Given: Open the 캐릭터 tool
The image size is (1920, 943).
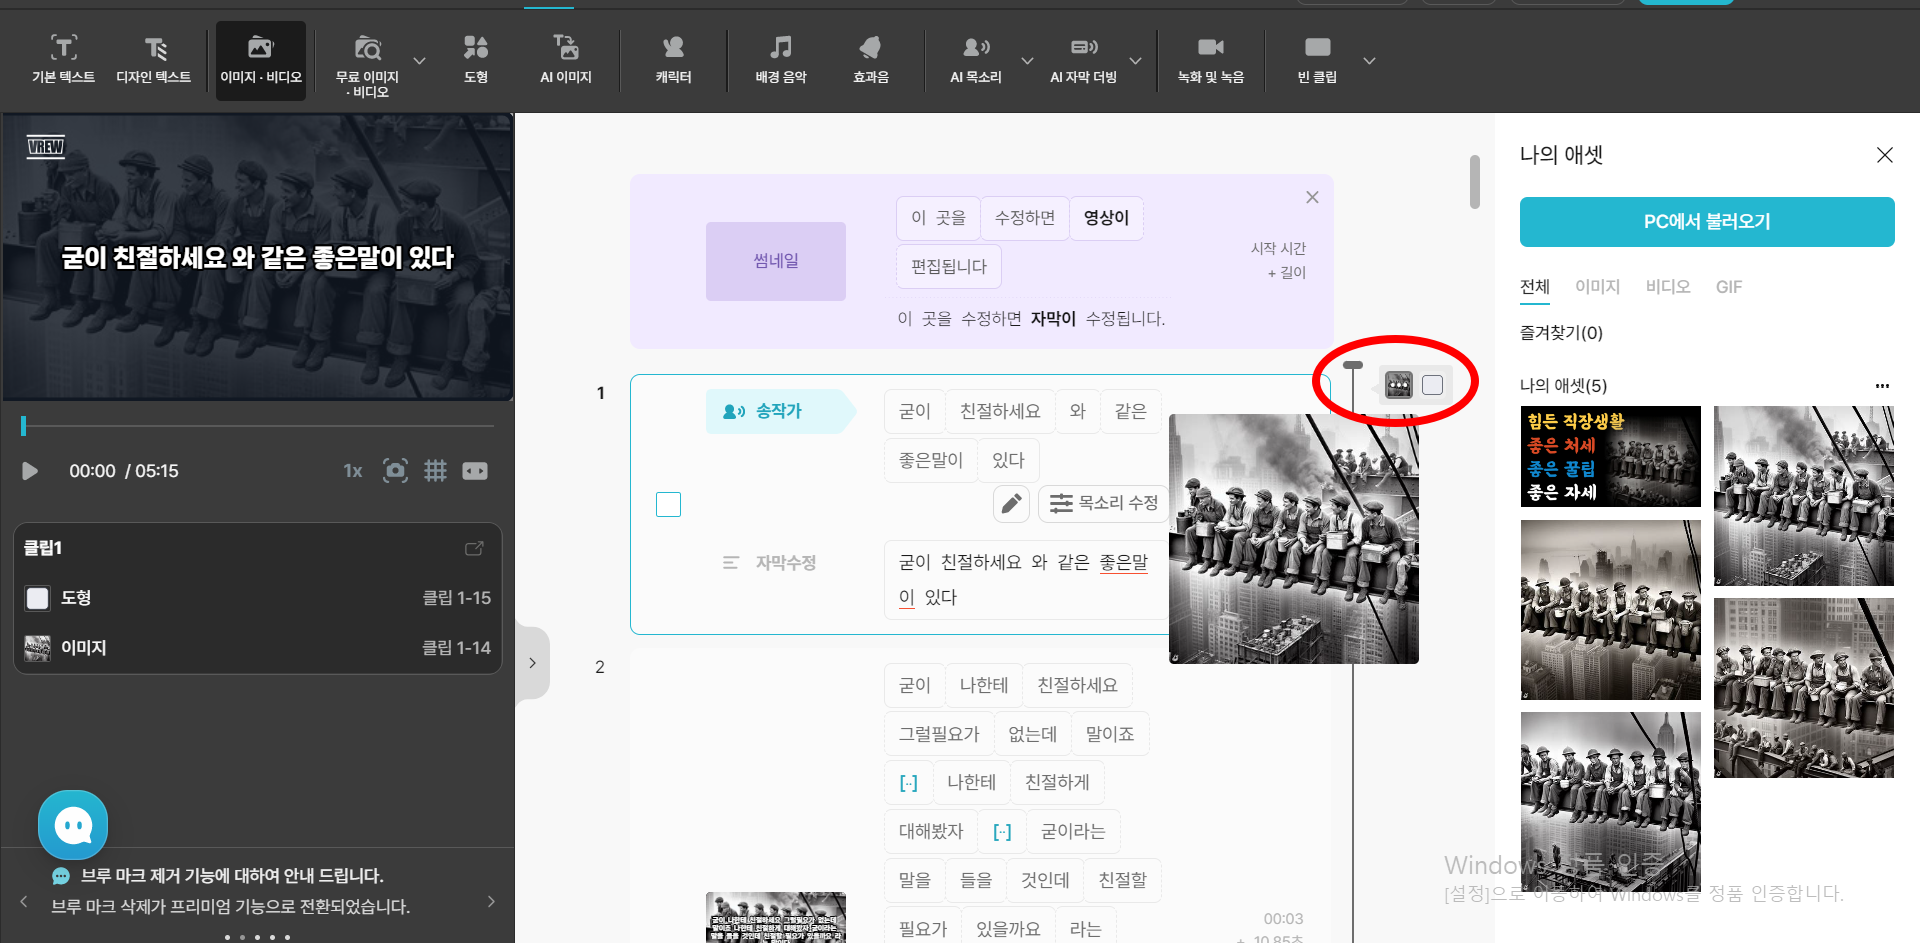Looking at the screenshot, I should [x=673, y=60].
